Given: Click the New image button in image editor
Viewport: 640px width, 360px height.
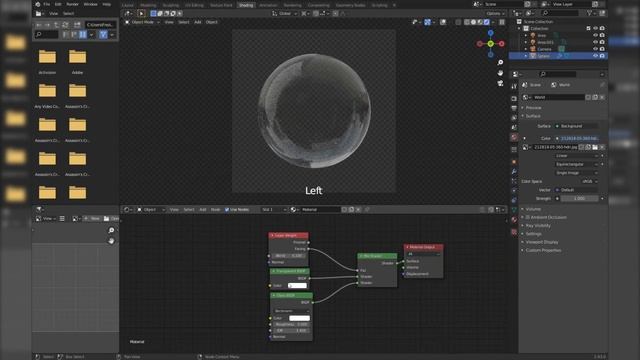Looking at the screenshot, I should pos(91,219).
